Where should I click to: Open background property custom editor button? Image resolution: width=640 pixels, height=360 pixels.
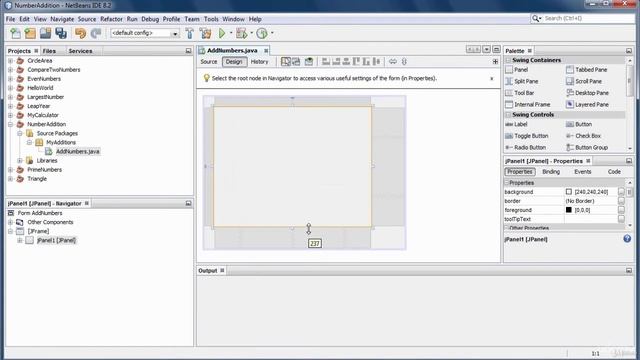621,192
